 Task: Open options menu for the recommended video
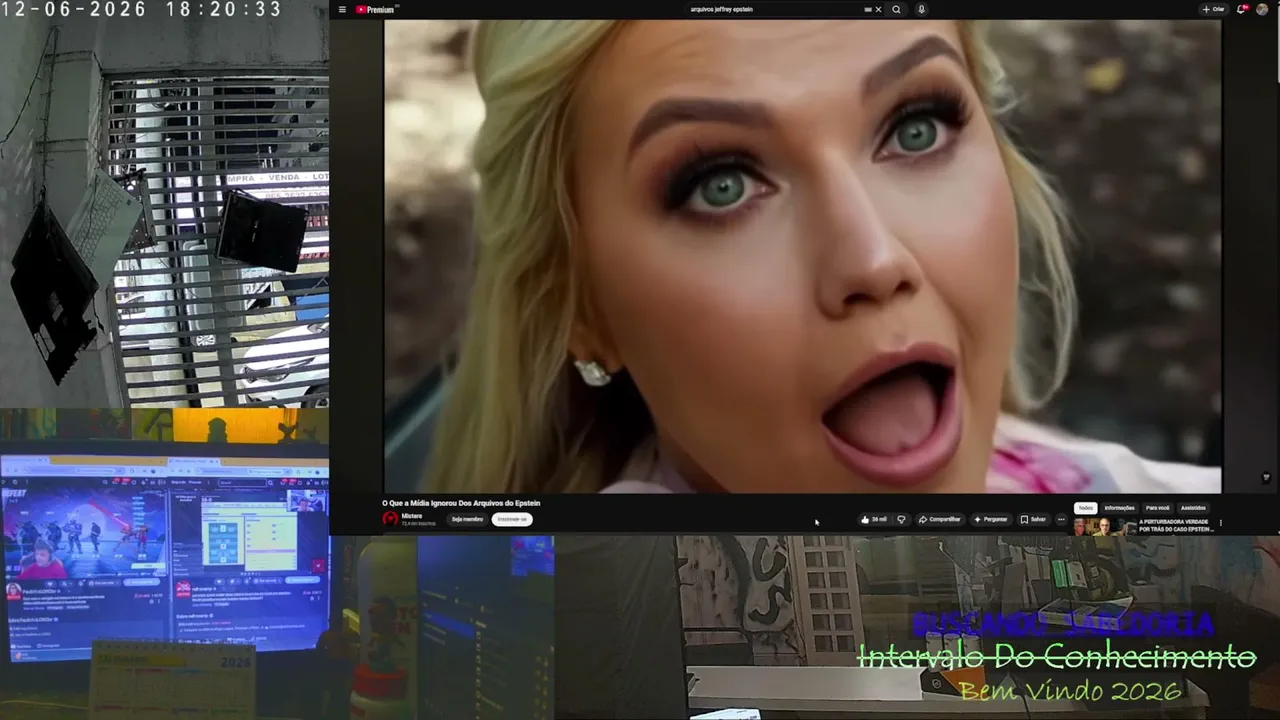pyautogui.click(x=1220, y=523)
